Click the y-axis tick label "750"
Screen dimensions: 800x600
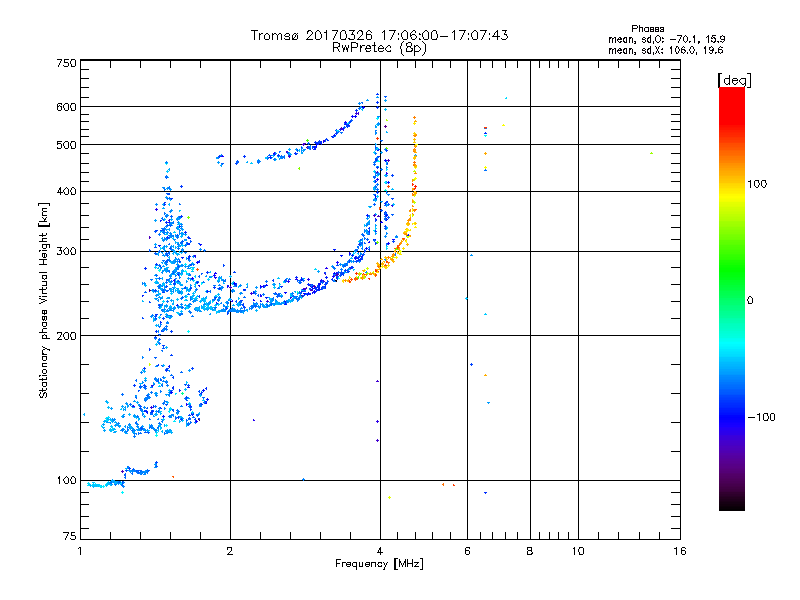point(66,63)
